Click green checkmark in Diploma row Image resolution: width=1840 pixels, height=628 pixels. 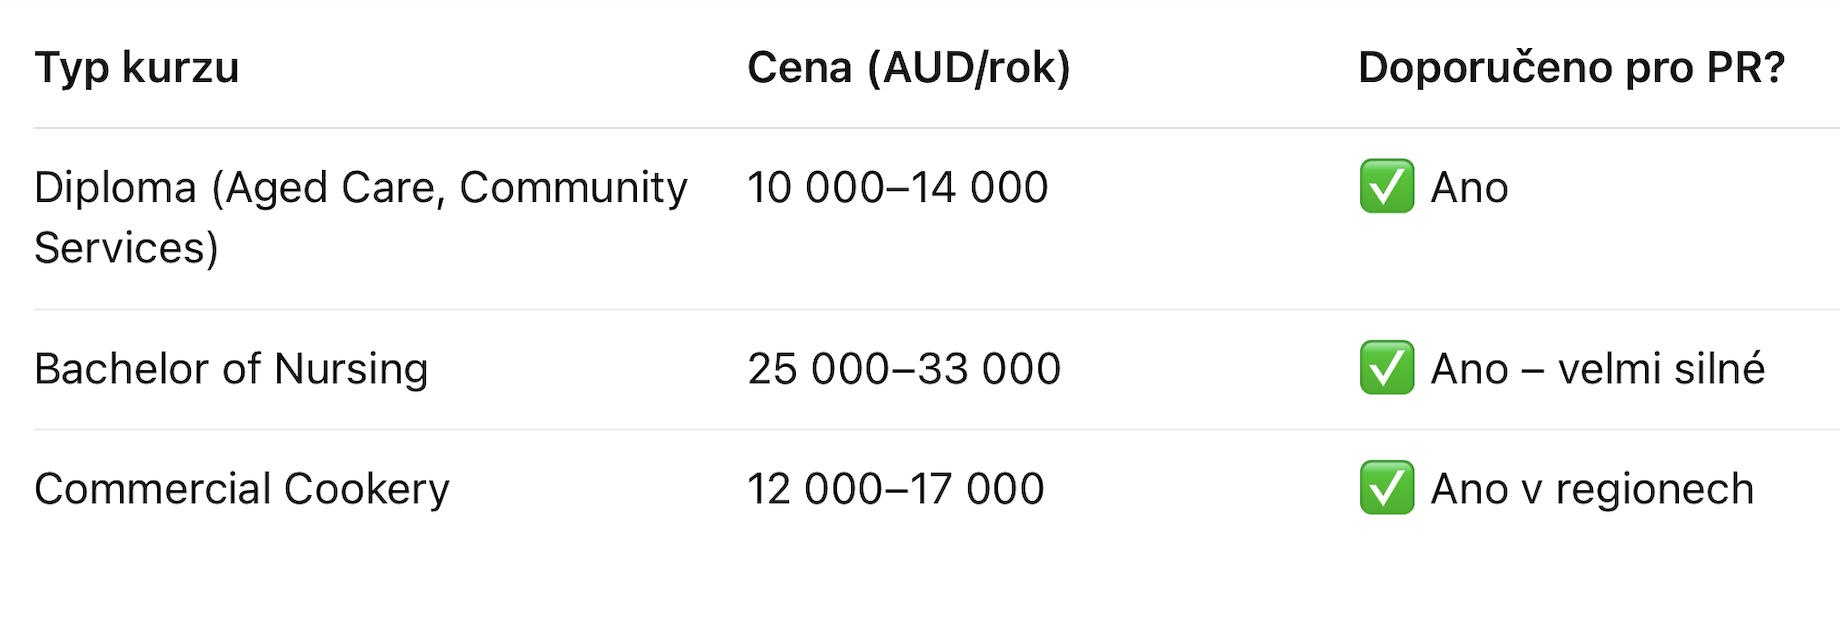(1387, 186)
